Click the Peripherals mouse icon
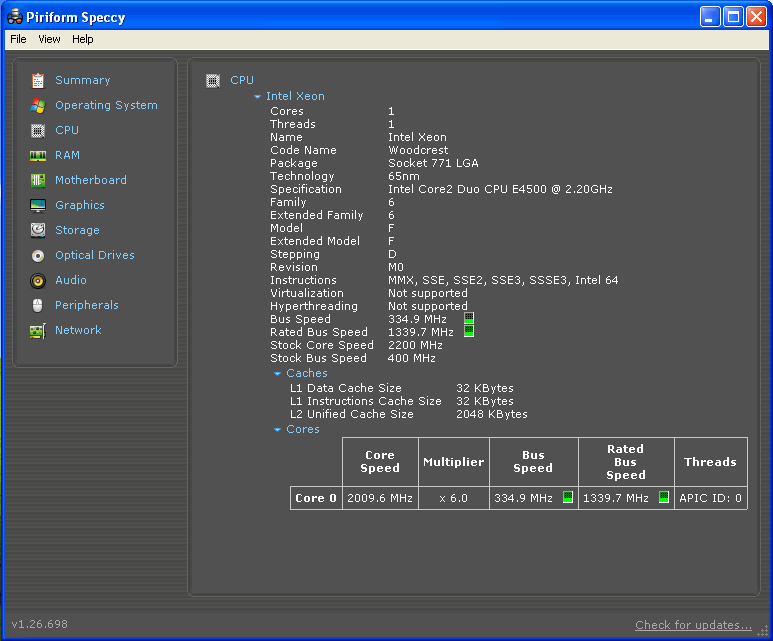Screen dimensions: 773x641 point(38,306)
